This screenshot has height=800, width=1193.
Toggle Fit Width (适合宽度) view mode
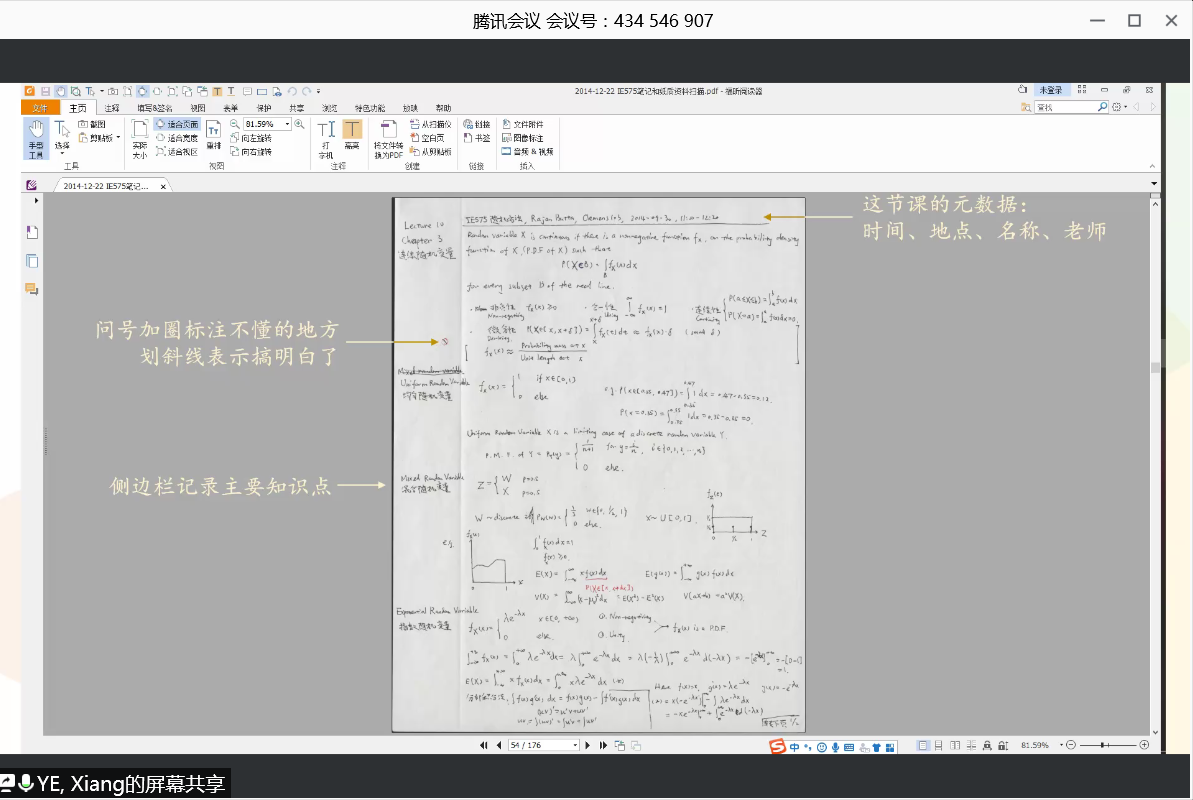(177, 138)
